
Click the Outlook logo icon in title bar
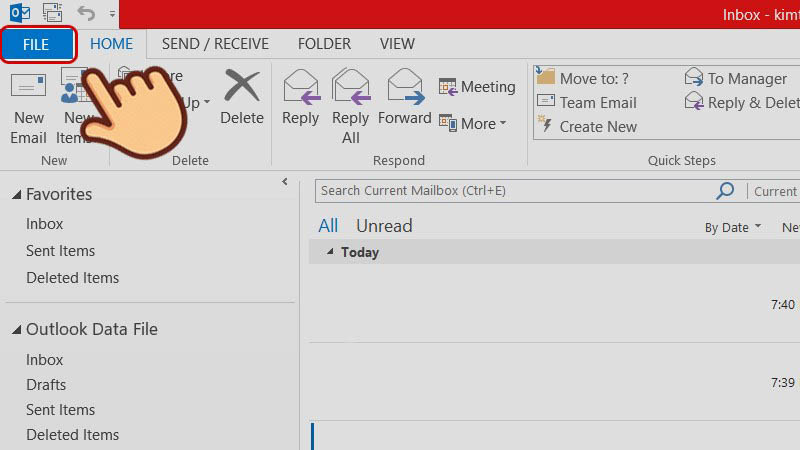(20, 12)
